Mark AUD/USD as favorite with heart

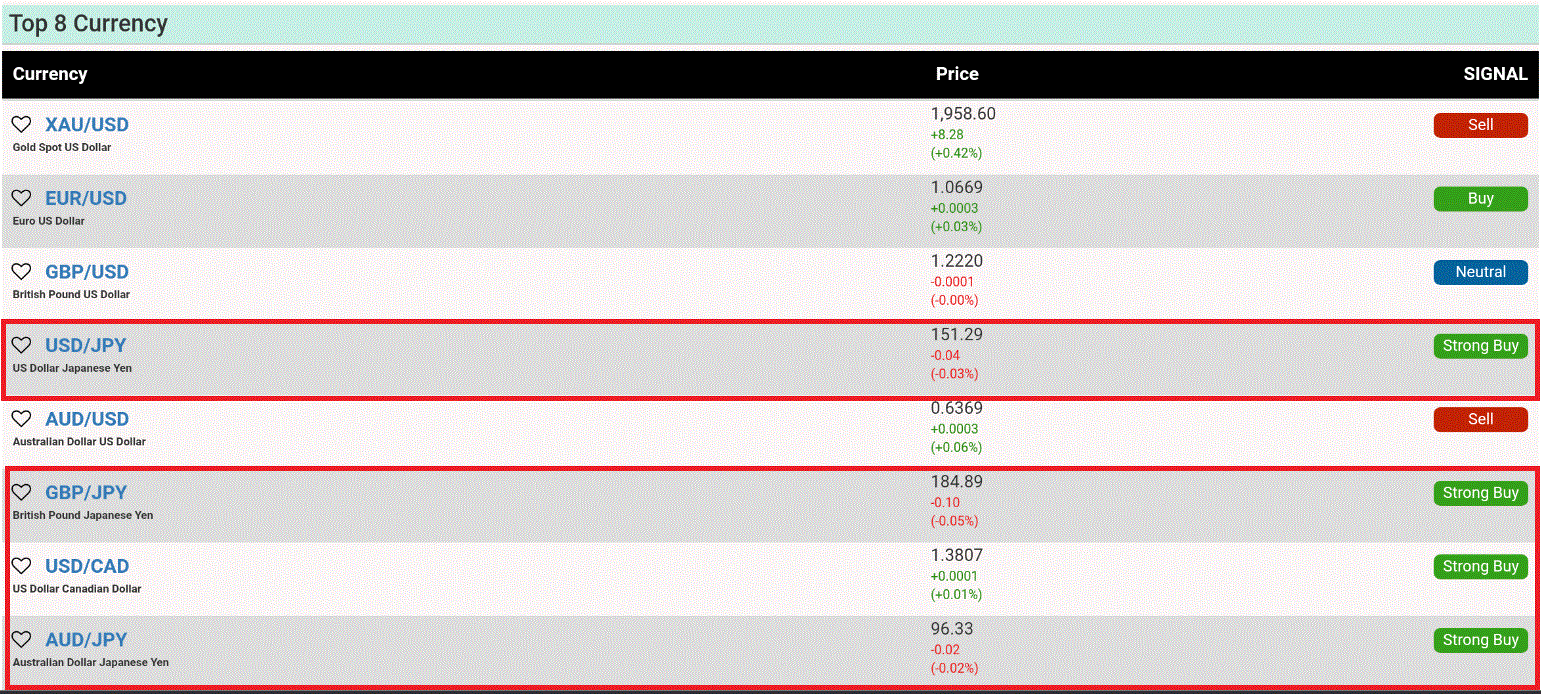tap(21, 419)
